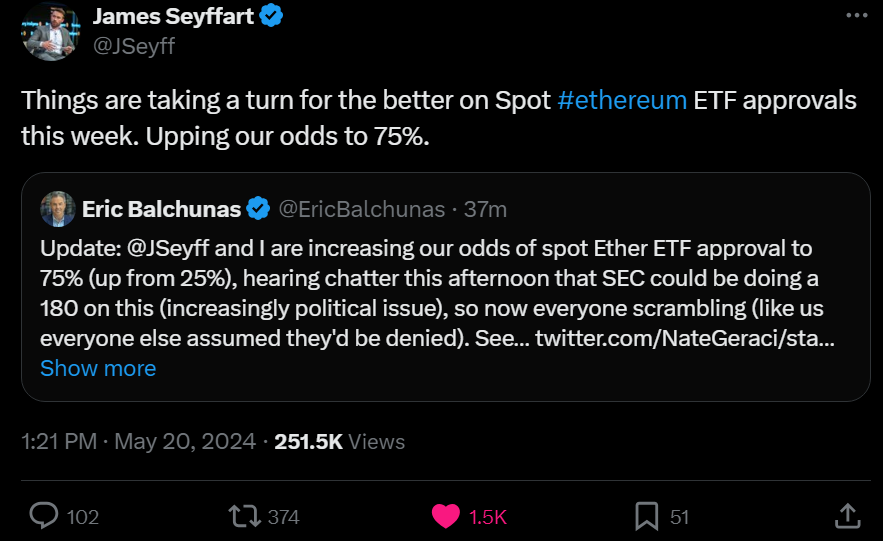Toggle the pink heart like icon
Screen dimensions: 883x541
click(445, 516)
